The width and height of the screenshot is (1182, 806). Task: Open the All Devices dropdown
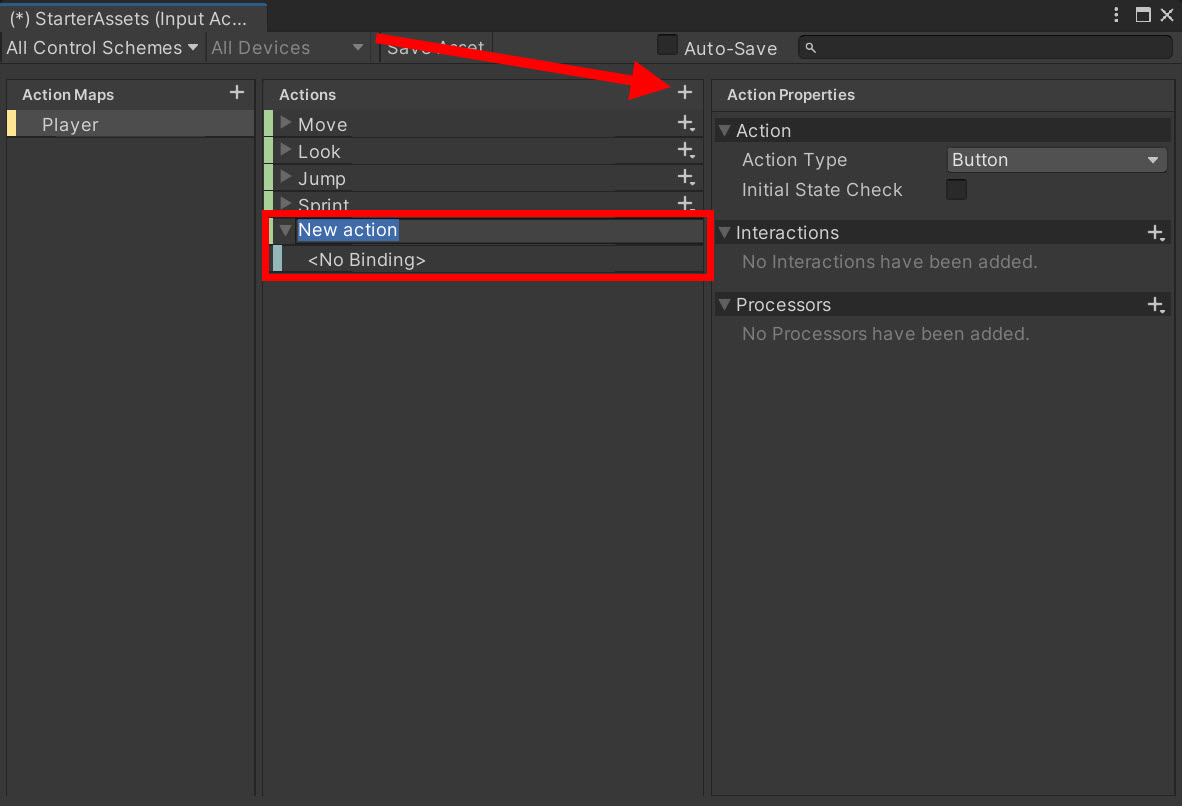click(287, 48)
